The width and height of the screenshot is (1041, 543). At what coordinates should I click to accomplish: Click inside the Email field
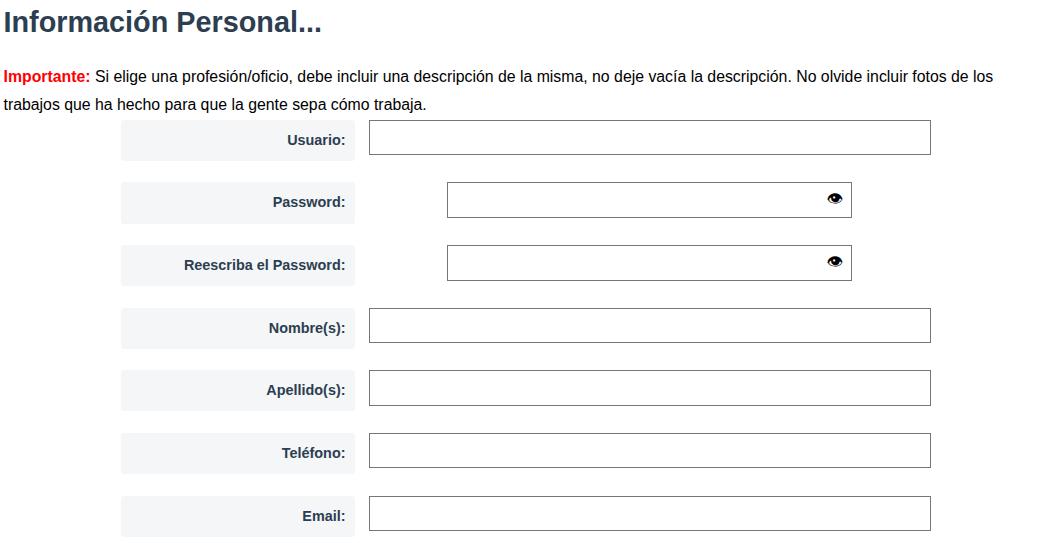point(649,513)
